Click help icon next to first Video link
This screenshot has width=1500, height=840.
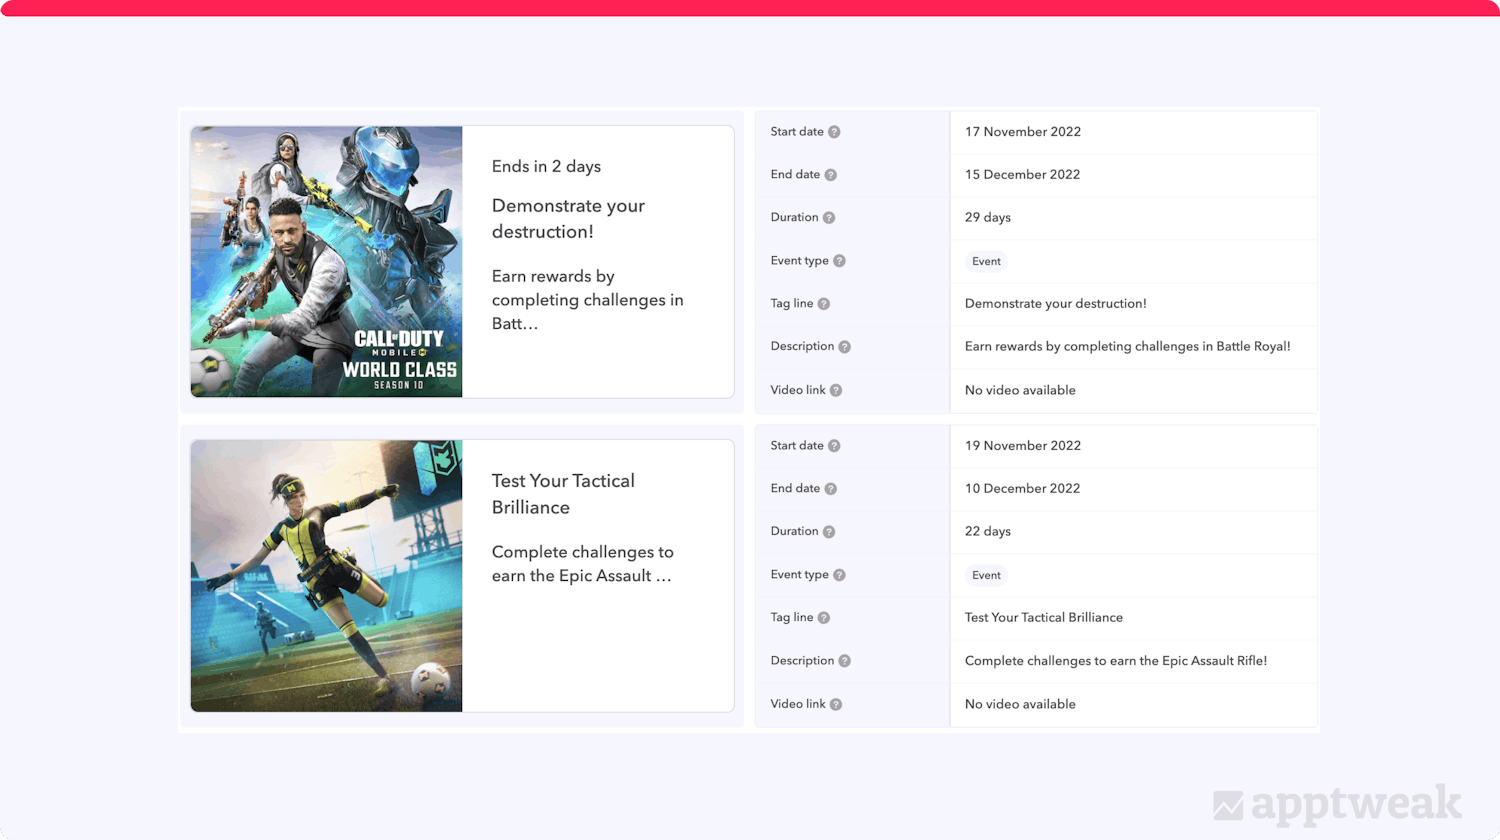tap(836, 390)
